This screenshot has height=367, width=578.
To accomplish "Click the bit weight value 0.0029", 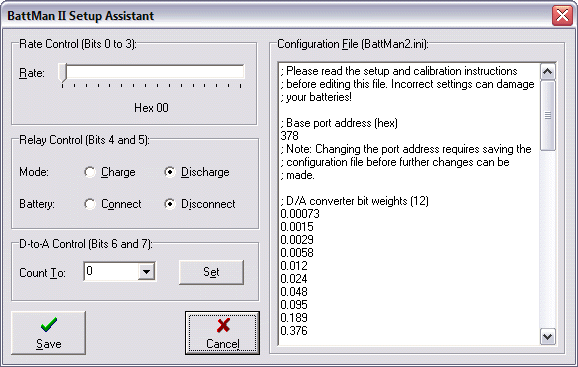I will click(297, 240).
